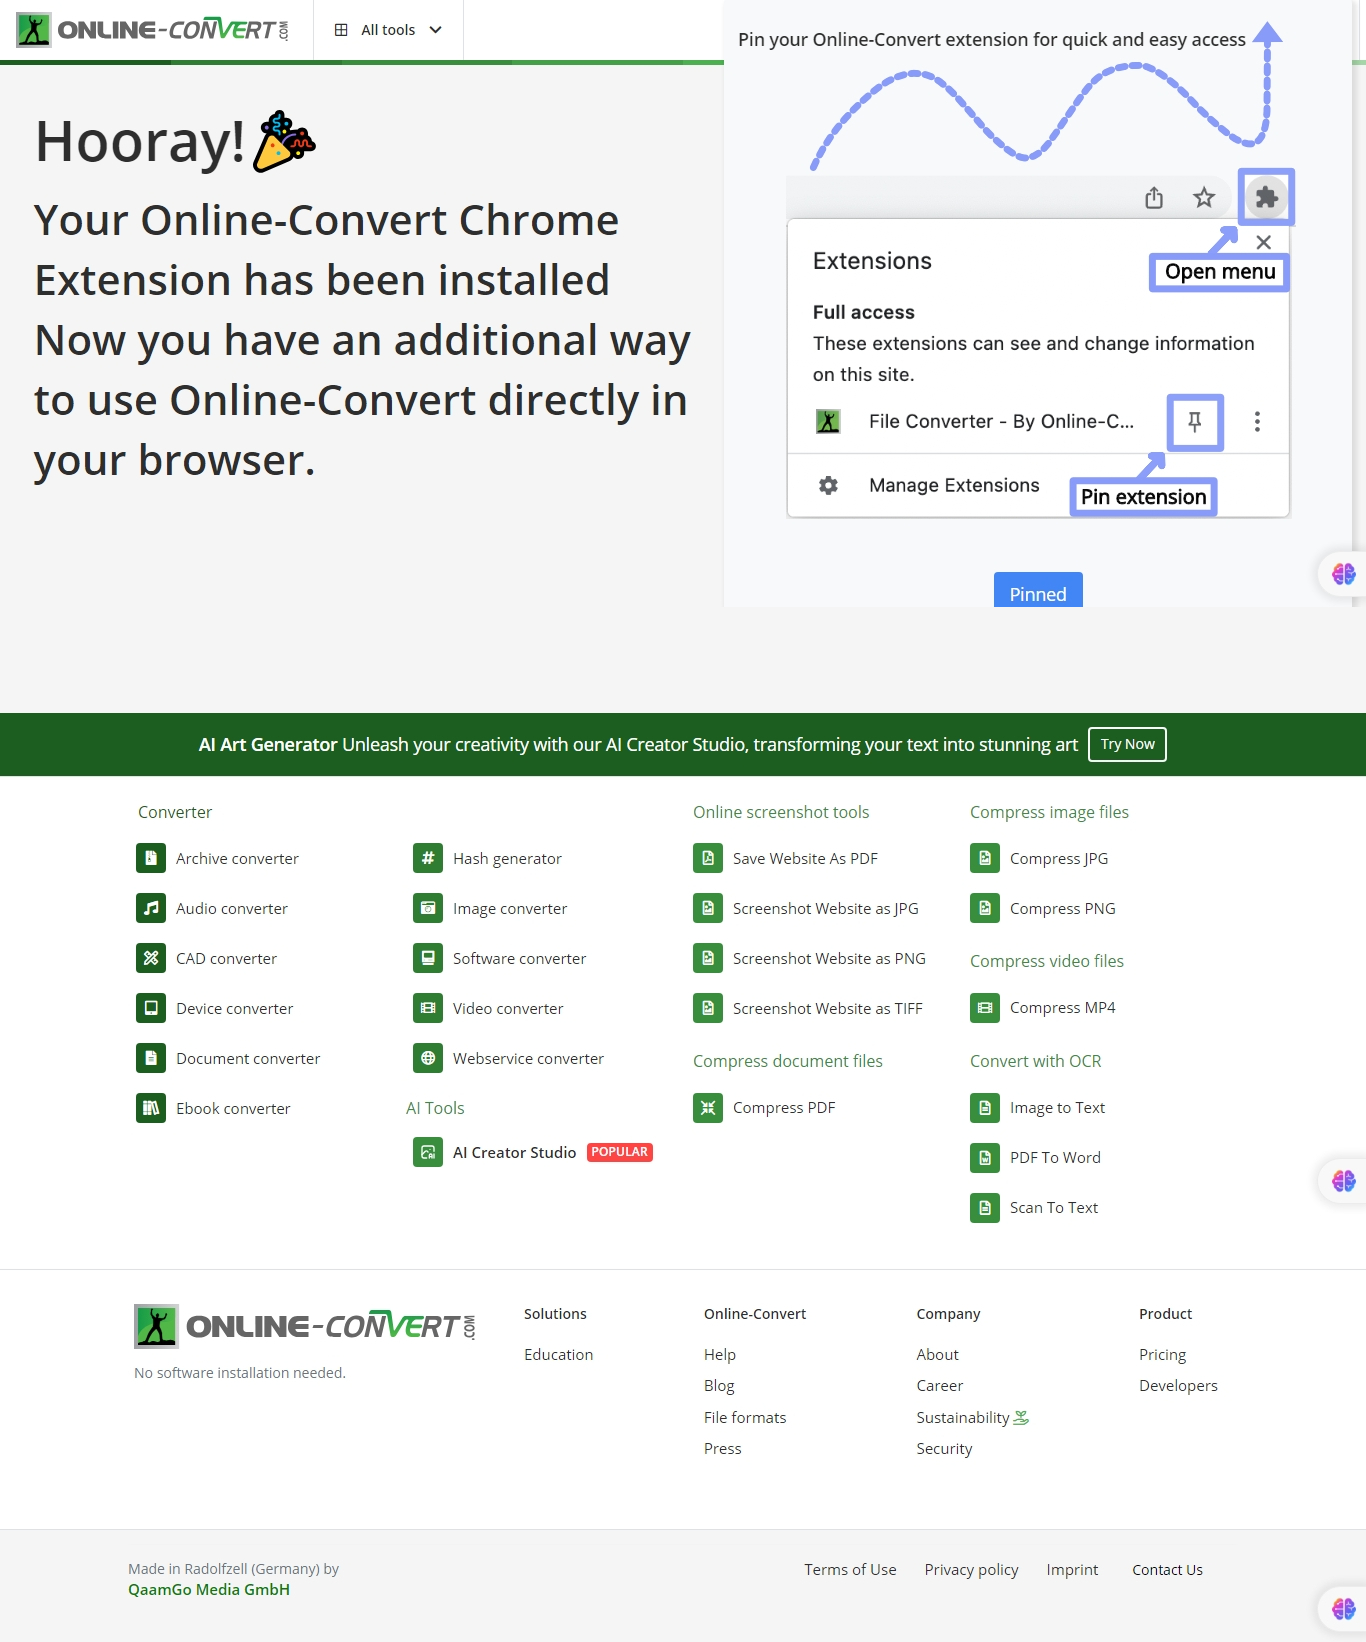The height and width of the screenshot is (1642, 1366).
Task: Open AI Creator Studio link
Action: pos(514,1152)
